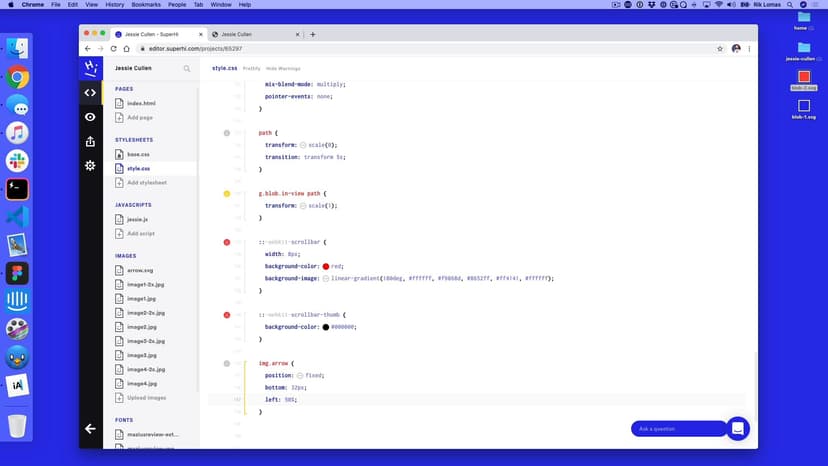Click the SuperHi logo icon

[90, 68]
